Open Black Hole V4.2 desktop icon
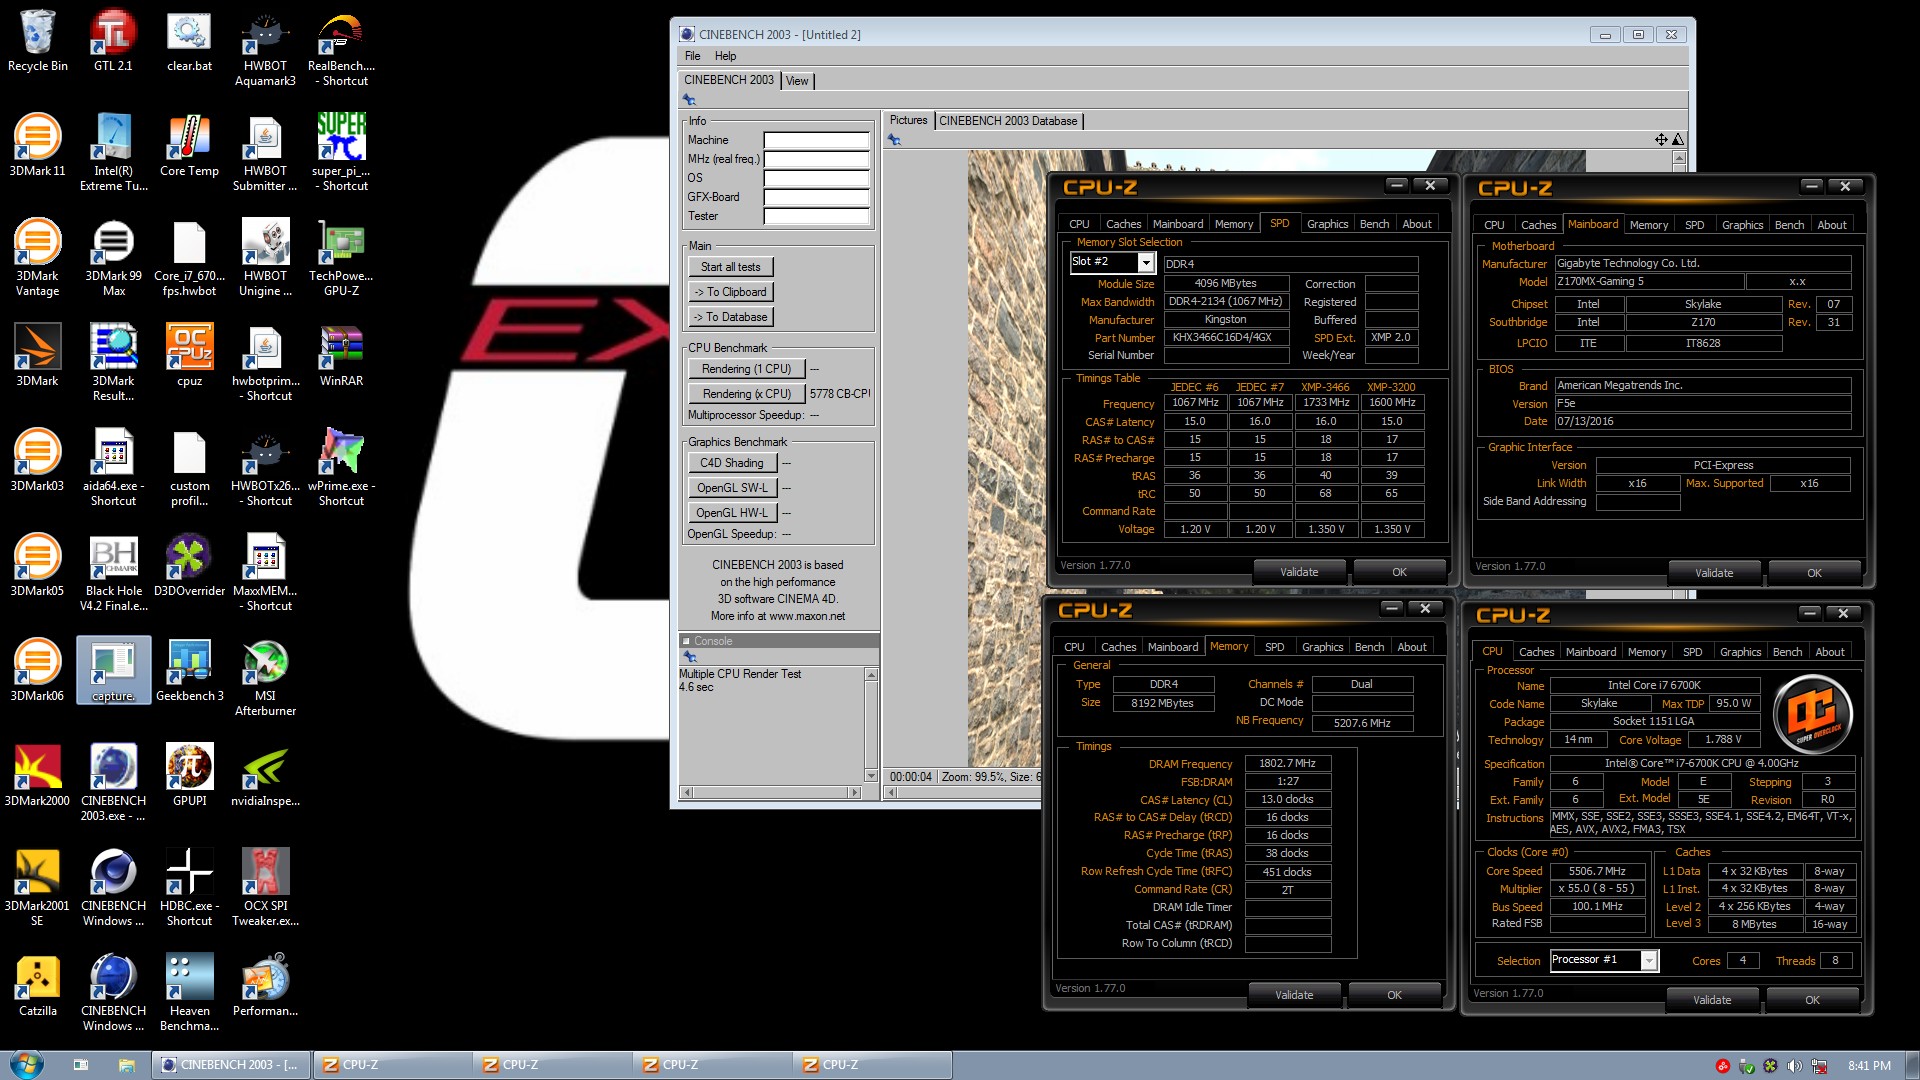Viewport: 1920px width, 1080px height. point(113,573)
